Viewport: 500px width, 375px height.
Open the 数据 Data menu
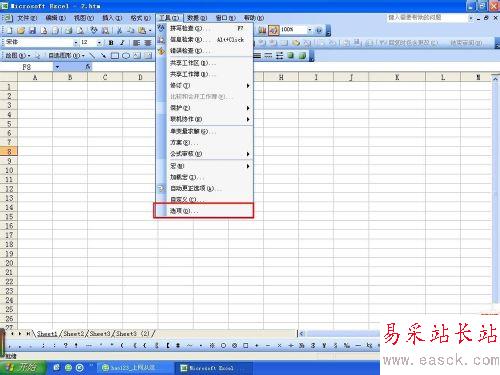[x=197, y=18]
